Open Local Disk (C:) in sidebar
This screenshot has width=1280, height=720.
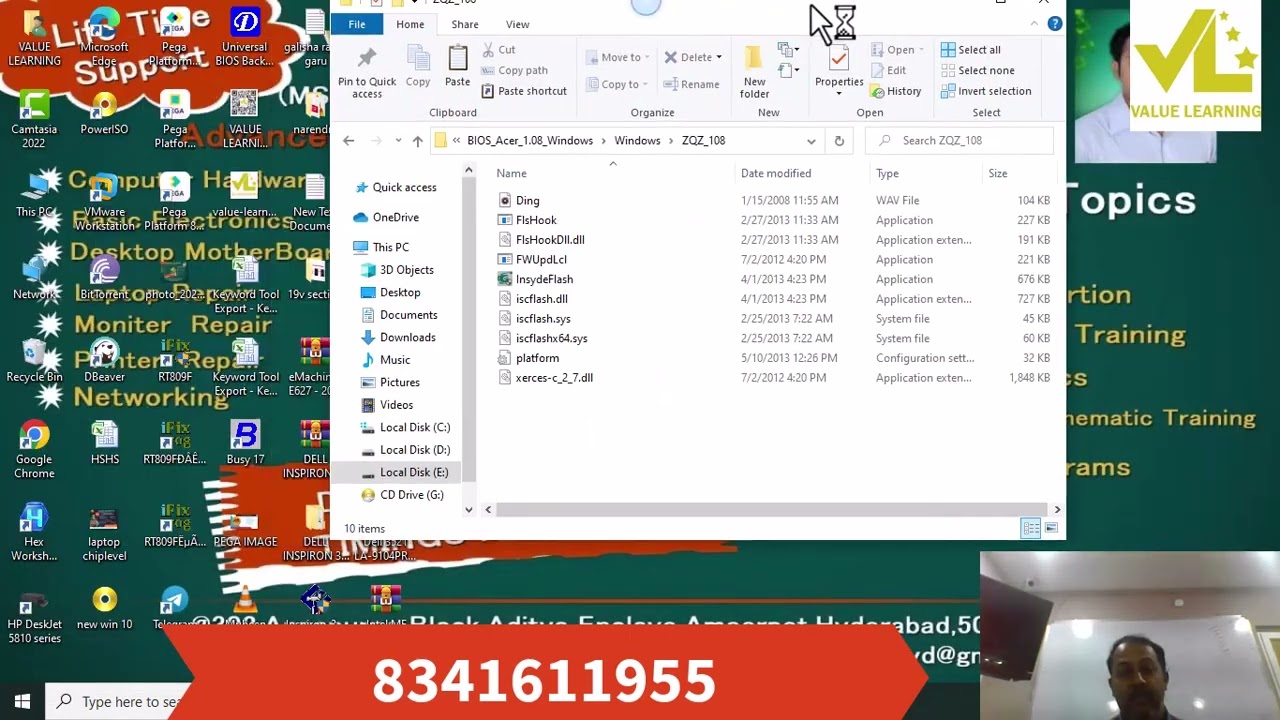[x=414, y=428]
